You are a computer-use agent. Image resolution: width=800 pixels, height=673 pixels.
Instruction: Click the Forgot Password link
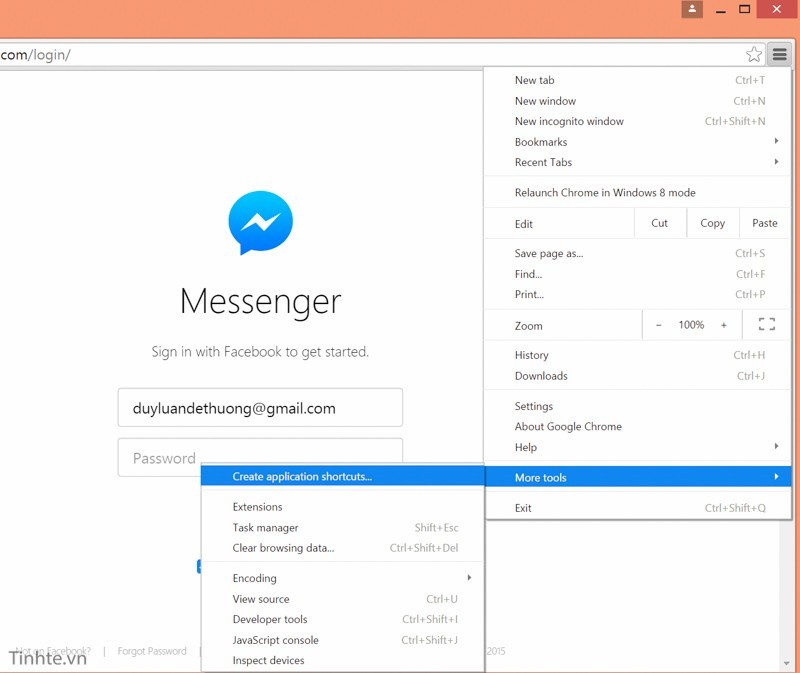tap(152, 651)
